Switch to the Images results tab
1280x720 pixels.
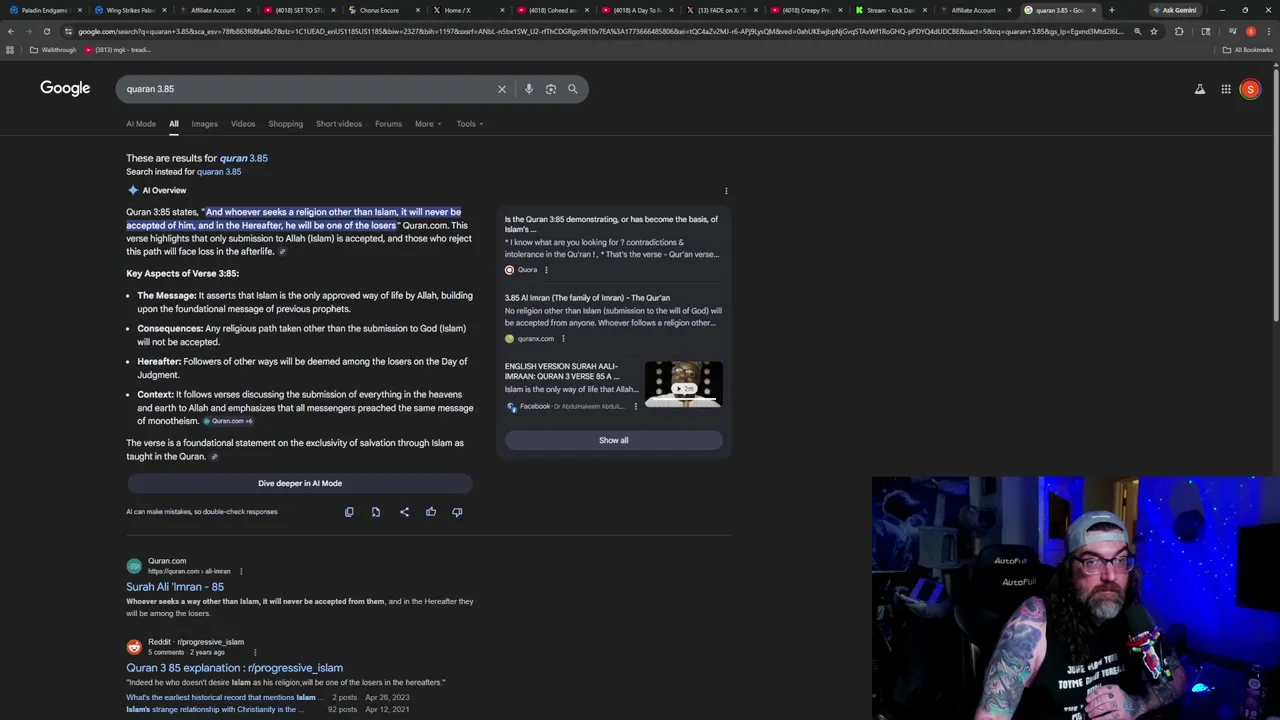(x=204, y=124)
